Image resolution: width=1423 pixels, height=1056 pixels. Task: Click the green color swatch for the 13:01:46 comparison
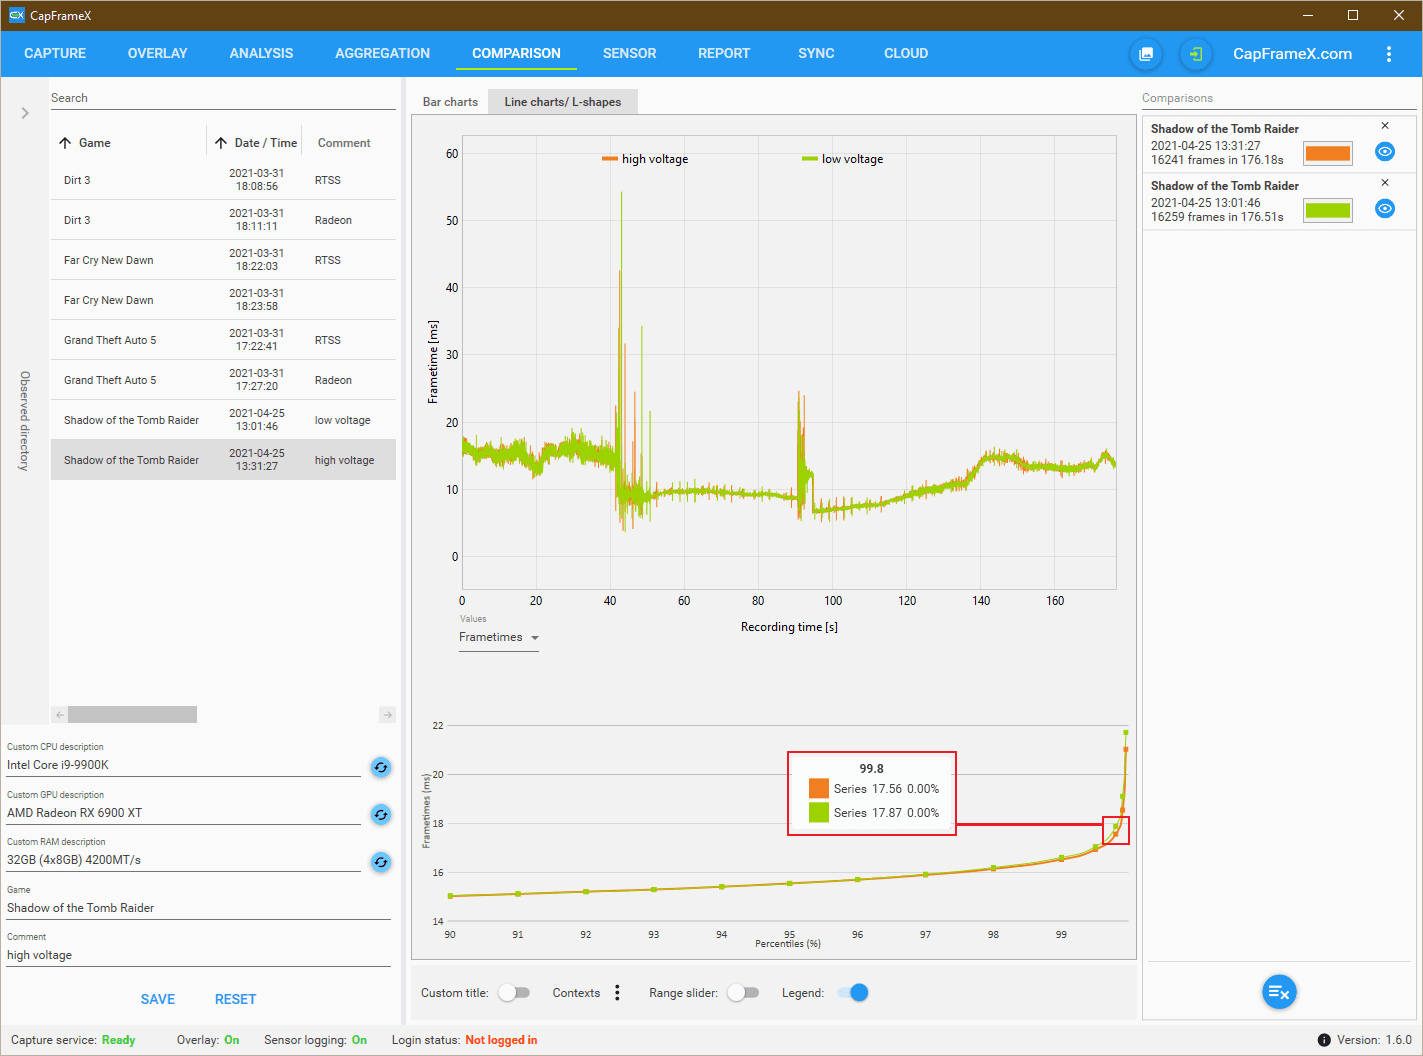(1328, 210)
